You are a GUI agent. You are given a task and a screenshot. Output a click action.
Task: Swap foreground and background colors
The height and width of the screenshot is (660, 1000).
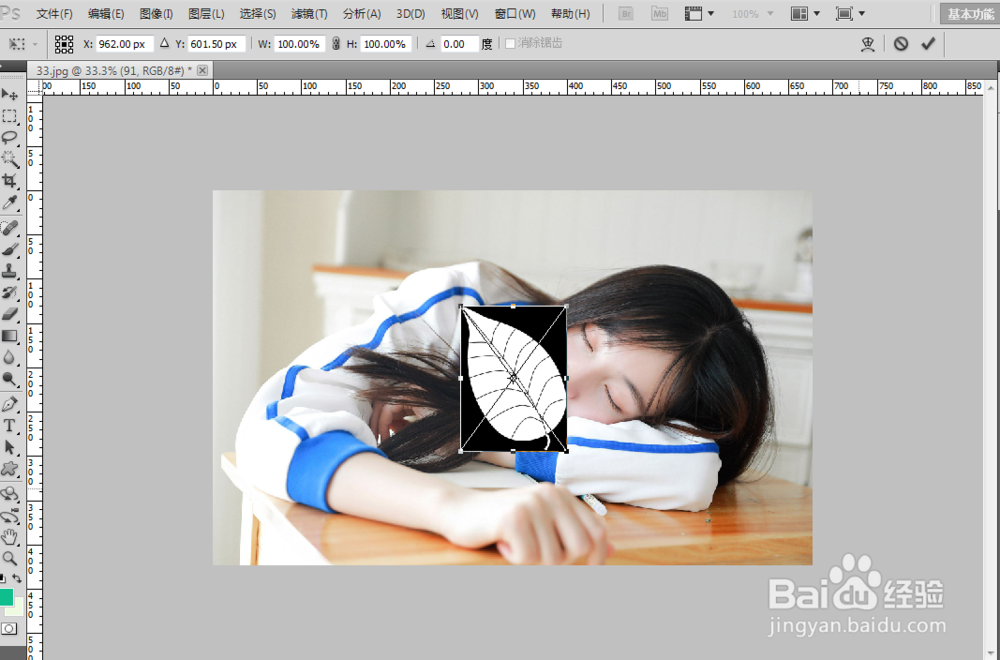(x=17, y=578)
